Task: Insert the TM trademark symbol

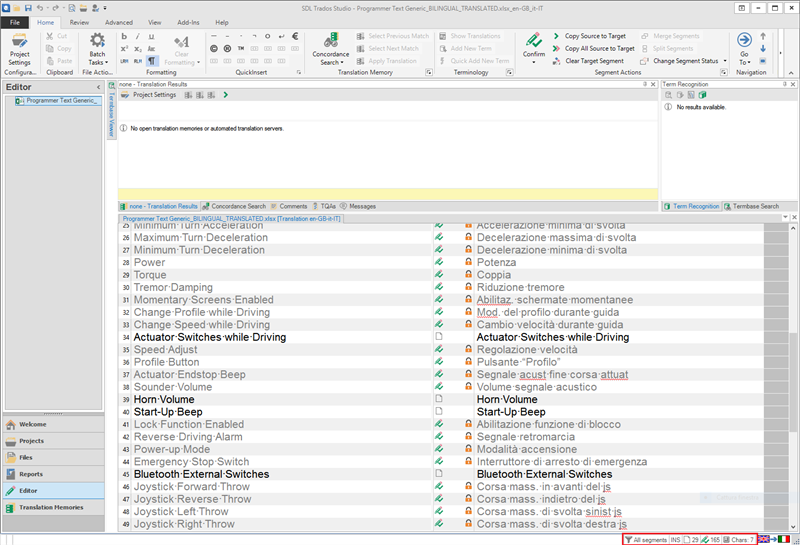Action: pyautogui.click(x=241, y=48)
